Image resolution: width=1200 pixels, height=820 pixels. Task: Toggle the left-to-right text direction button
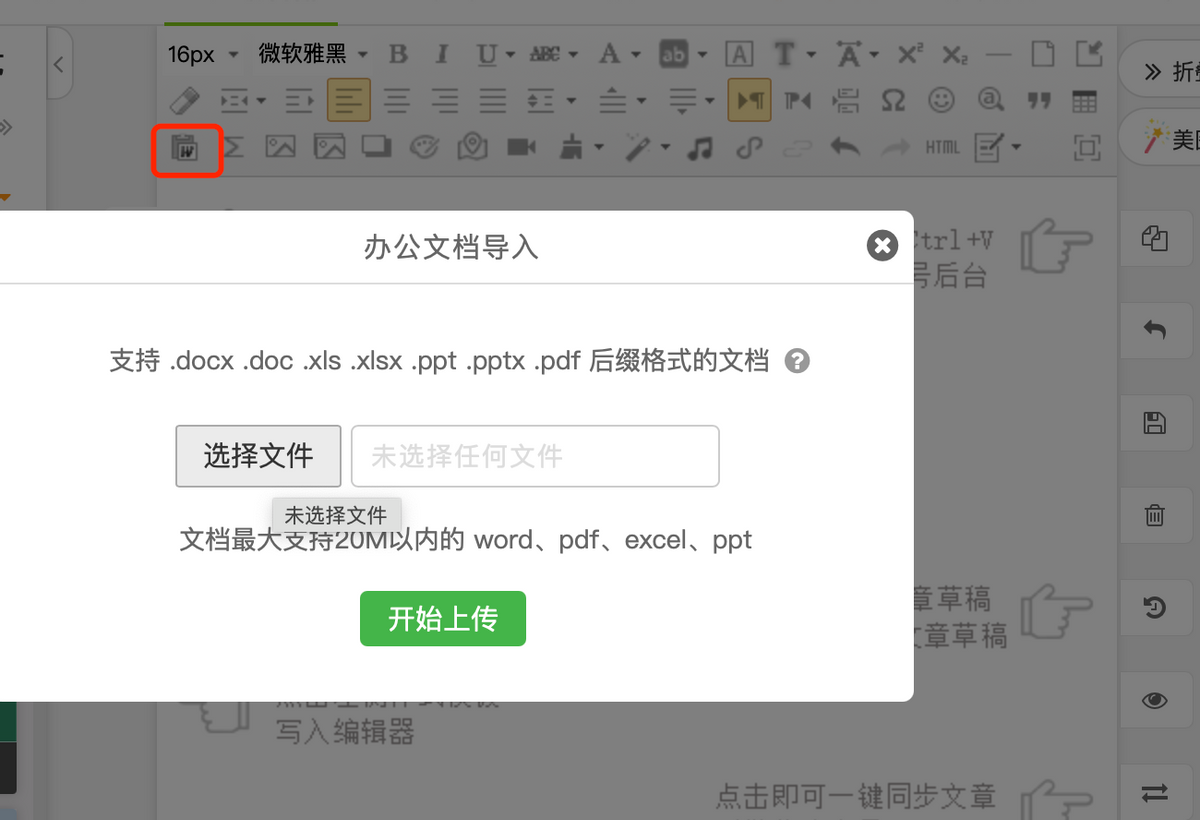coord(749,101)
